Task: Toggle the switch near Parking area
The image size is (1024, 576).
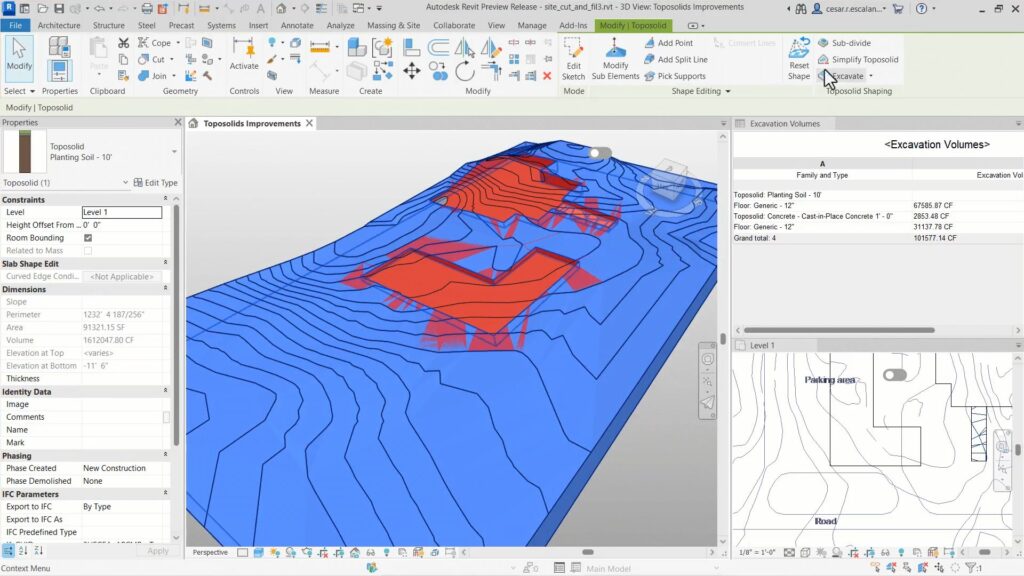Action: pyautogui.click(x=894, y=375)
